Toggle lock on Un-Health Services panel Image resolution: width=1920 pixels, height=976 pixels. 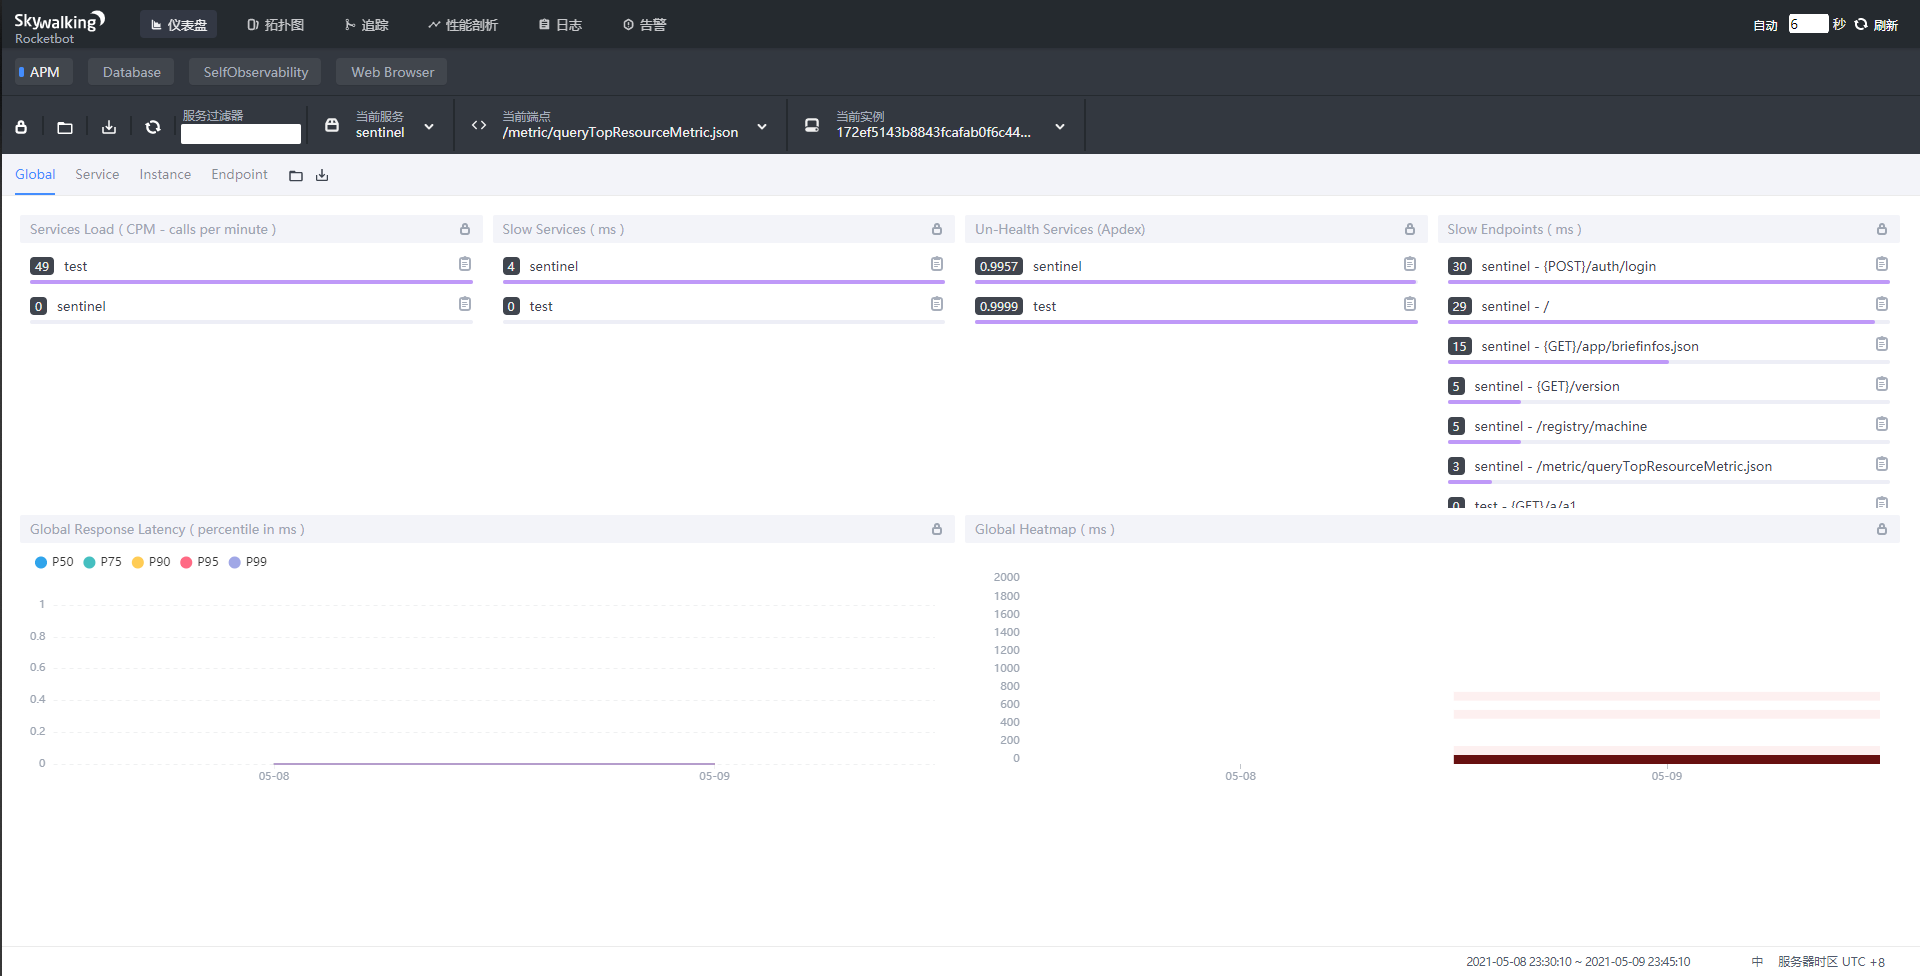click(x=1410, y=229)
